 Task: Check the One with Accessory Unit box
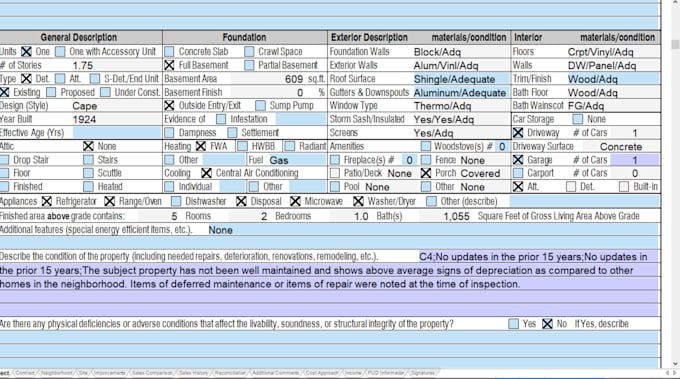[60, 52]
